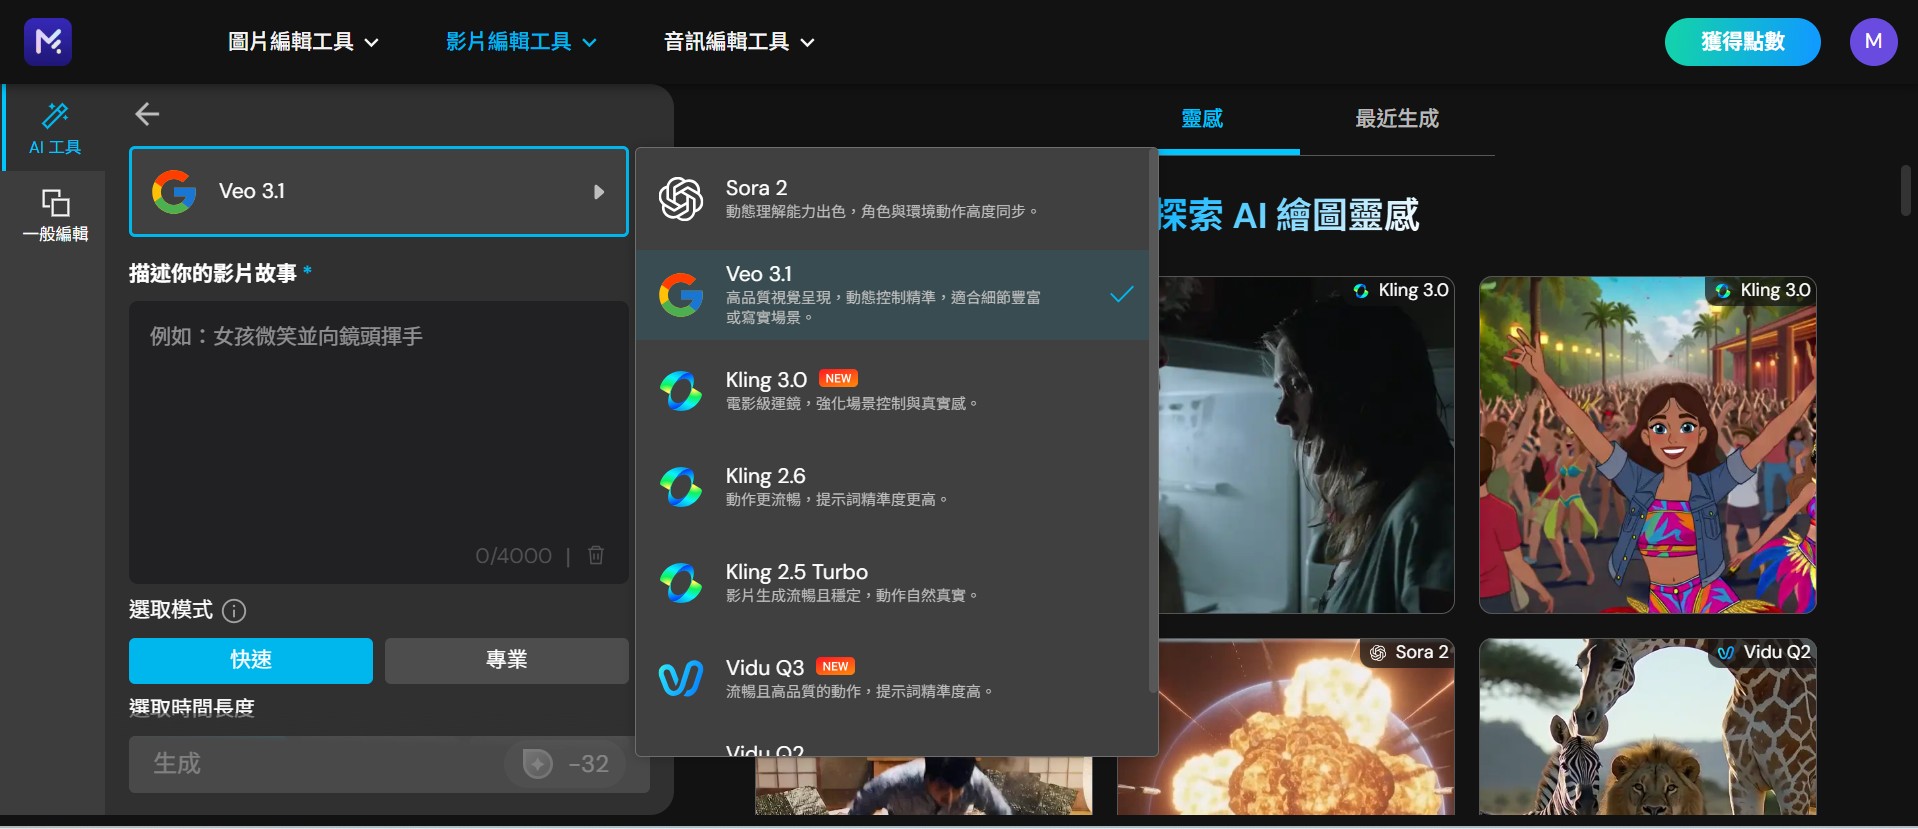Click the Google icon beside Veo 3.1 option
Image resolution: width=1918 pixels, height=829 pixels.
pyautogui.click(x=681, y=295)
